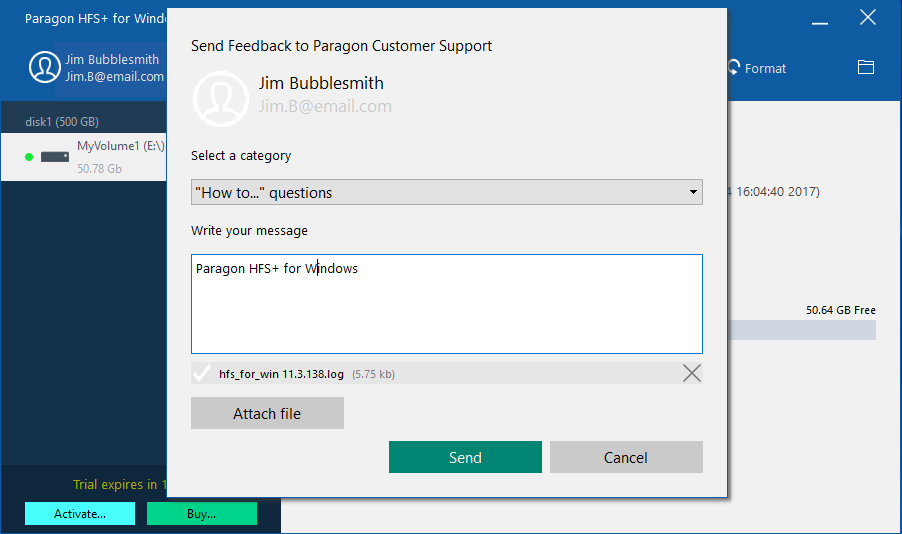Click the disk1 (500 GB) header
Image resolution: width=902 pixels, height=534 pixels.
click(62, 122)
